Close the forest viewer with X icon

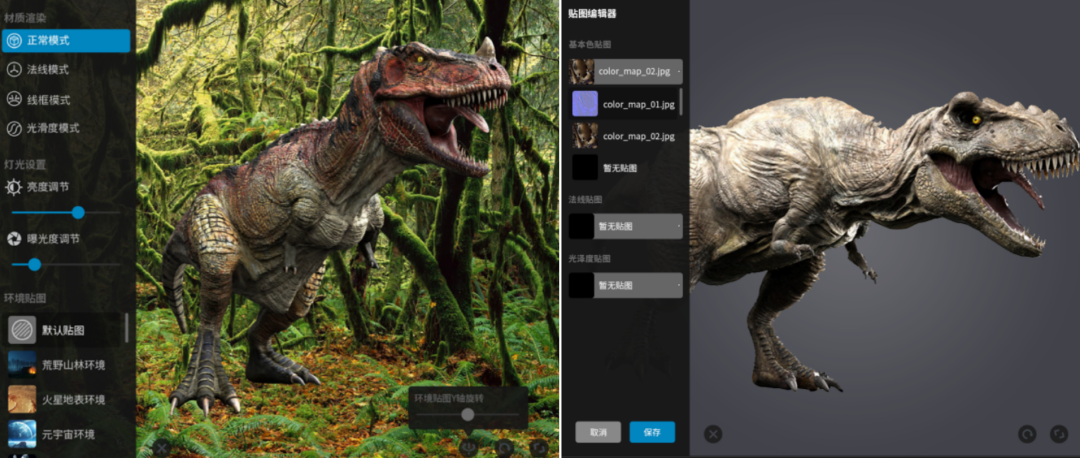click(161, 448)
